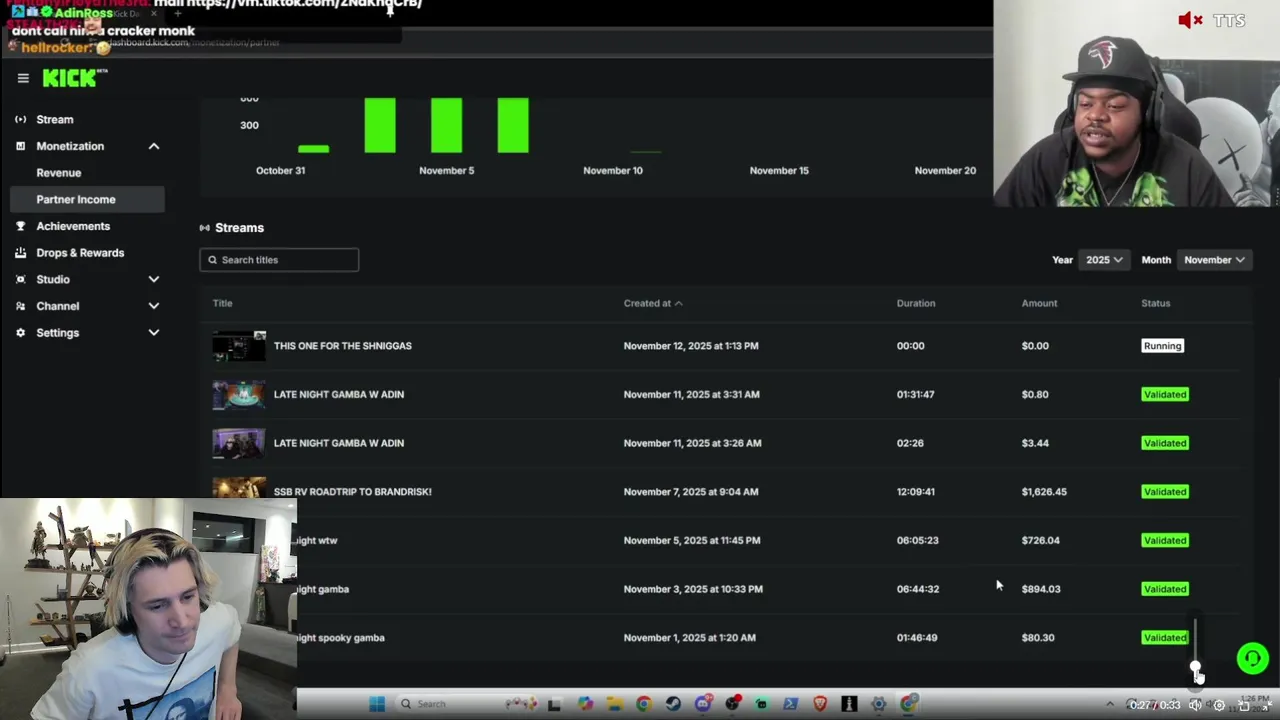The image size is (1280, 720).
Task: Expand the Studio sidebar section
Action: pyautogui.click(x=153, y=279)
